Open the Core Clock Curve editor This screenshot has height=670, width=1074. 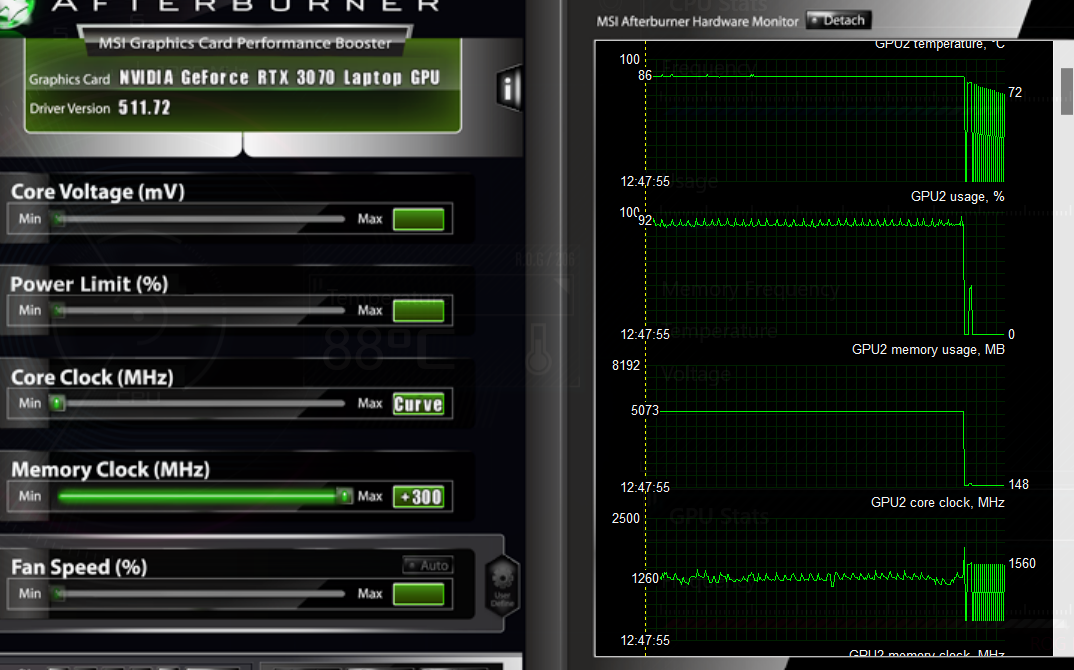click(419, 404)
